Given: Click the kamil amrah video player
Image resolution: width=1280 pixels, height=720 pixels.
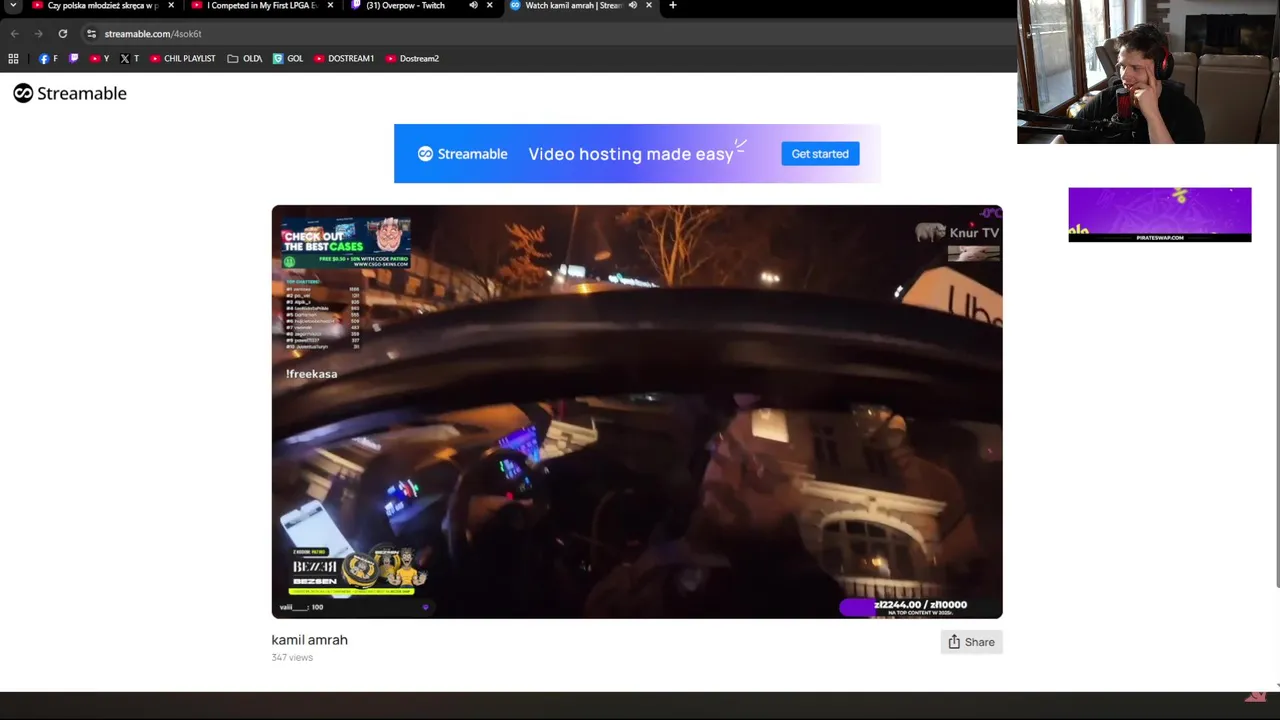Looking at the screenshot, I should [637, 412].
